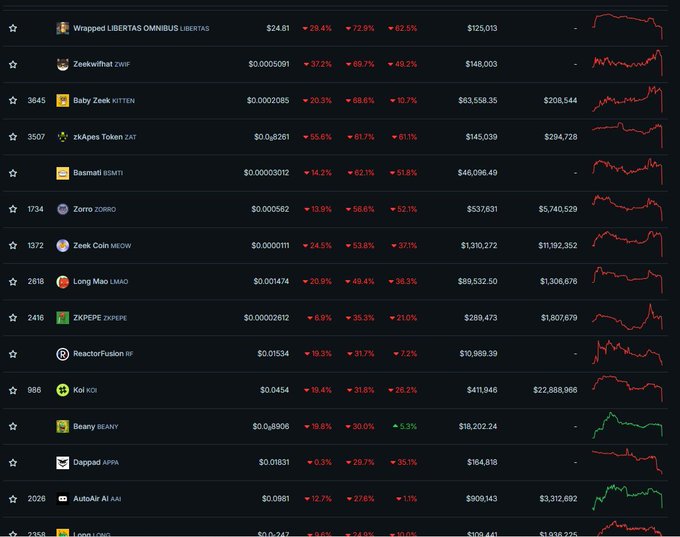The height and width of the screenshot is (537, 680).
Task: Open Zeekwifhat 7-day sparkline chart
Action: pyautogui.click(x=628, y=63)
